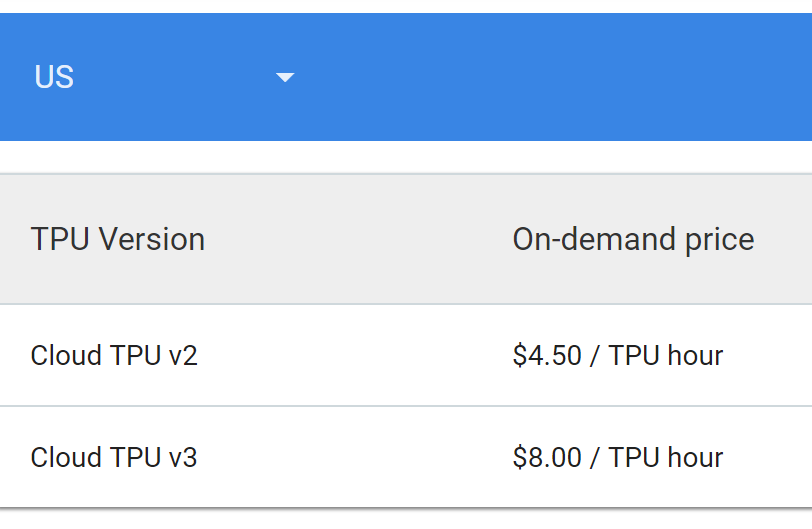Click the white dropdown arrow beside US
The height and width of the screenshot is (529, 812).
point(285,78)
